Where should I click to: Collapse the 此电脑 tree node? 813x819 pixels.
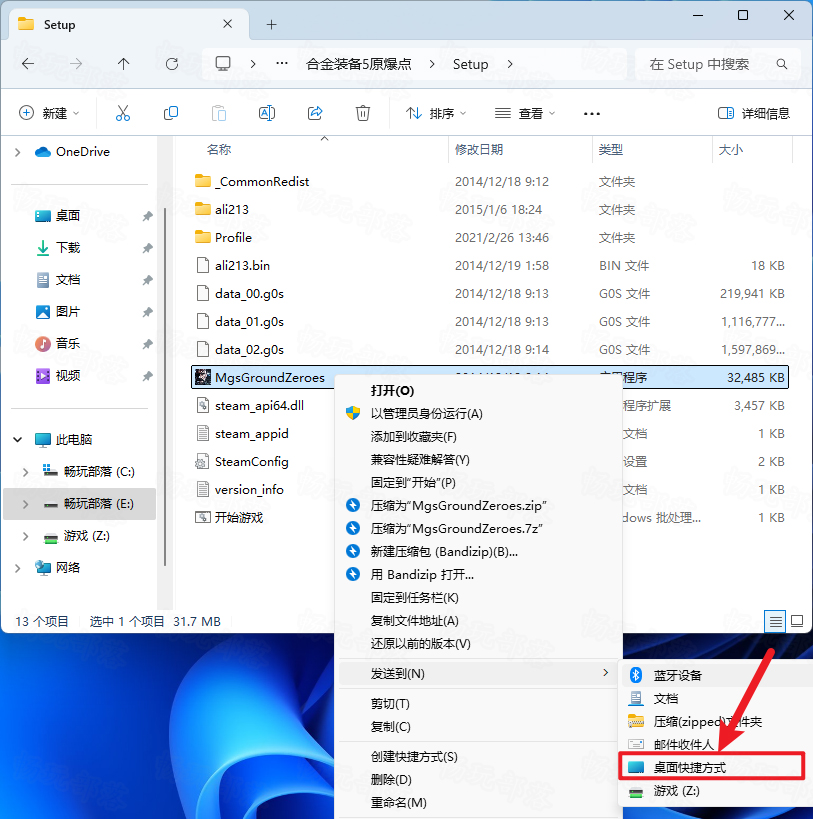pyautogui.click(x=18, y=440)
